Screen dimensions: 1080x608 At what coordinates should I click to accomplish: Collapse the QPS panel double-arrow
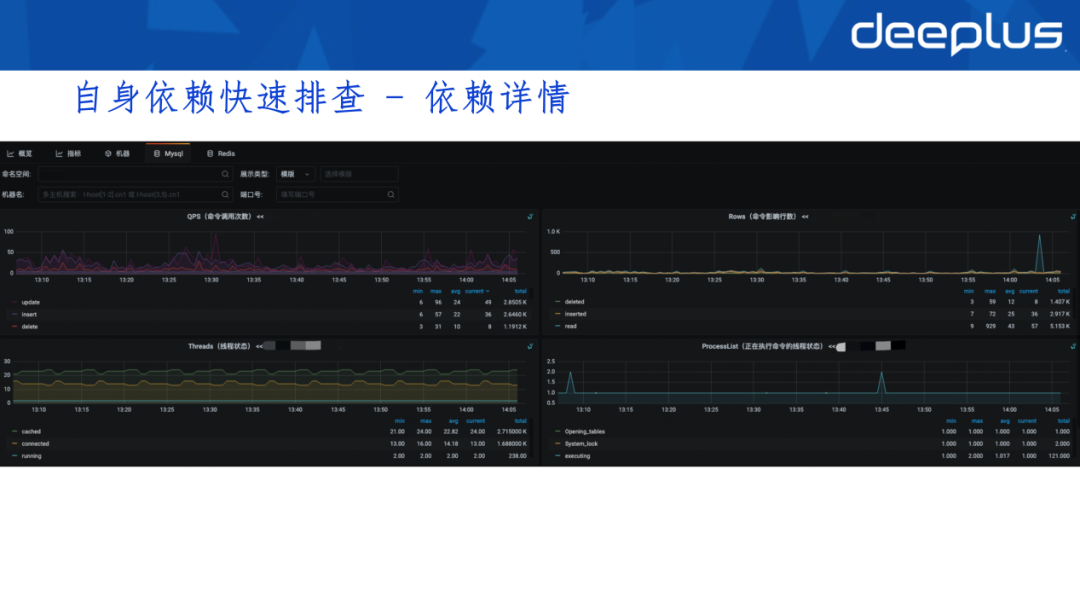point(260,217)
